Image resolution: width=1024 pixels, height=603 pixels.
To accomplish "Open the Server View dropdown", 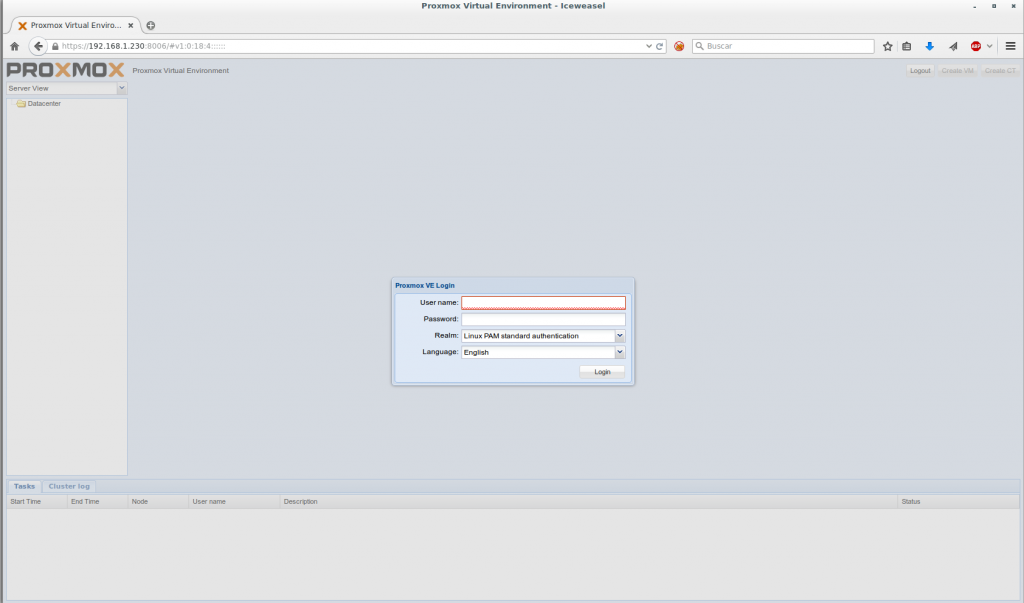I will (121, 88).
